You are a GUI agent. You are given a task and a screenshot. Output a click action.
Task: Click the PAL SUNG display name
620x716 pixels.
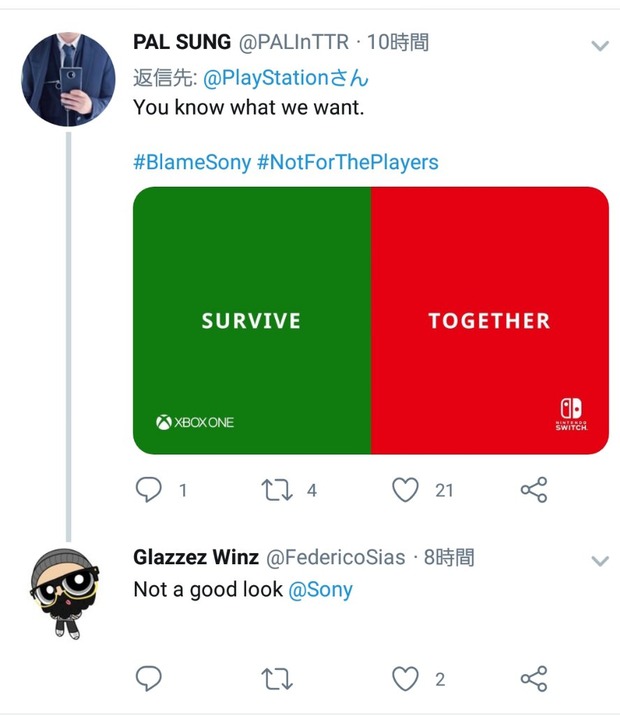tap(180, 42)
